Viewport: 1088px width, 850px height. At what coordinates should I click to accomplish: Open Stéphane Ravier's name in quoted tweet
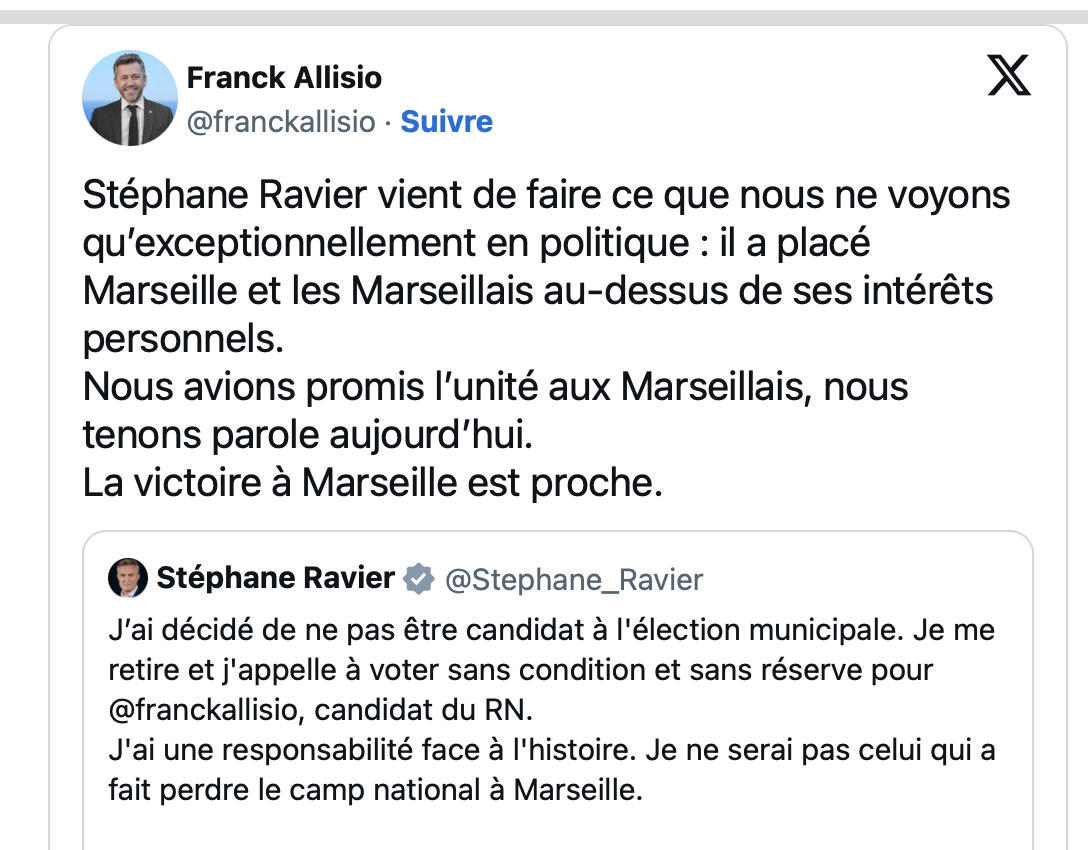[x=275, y=578]
